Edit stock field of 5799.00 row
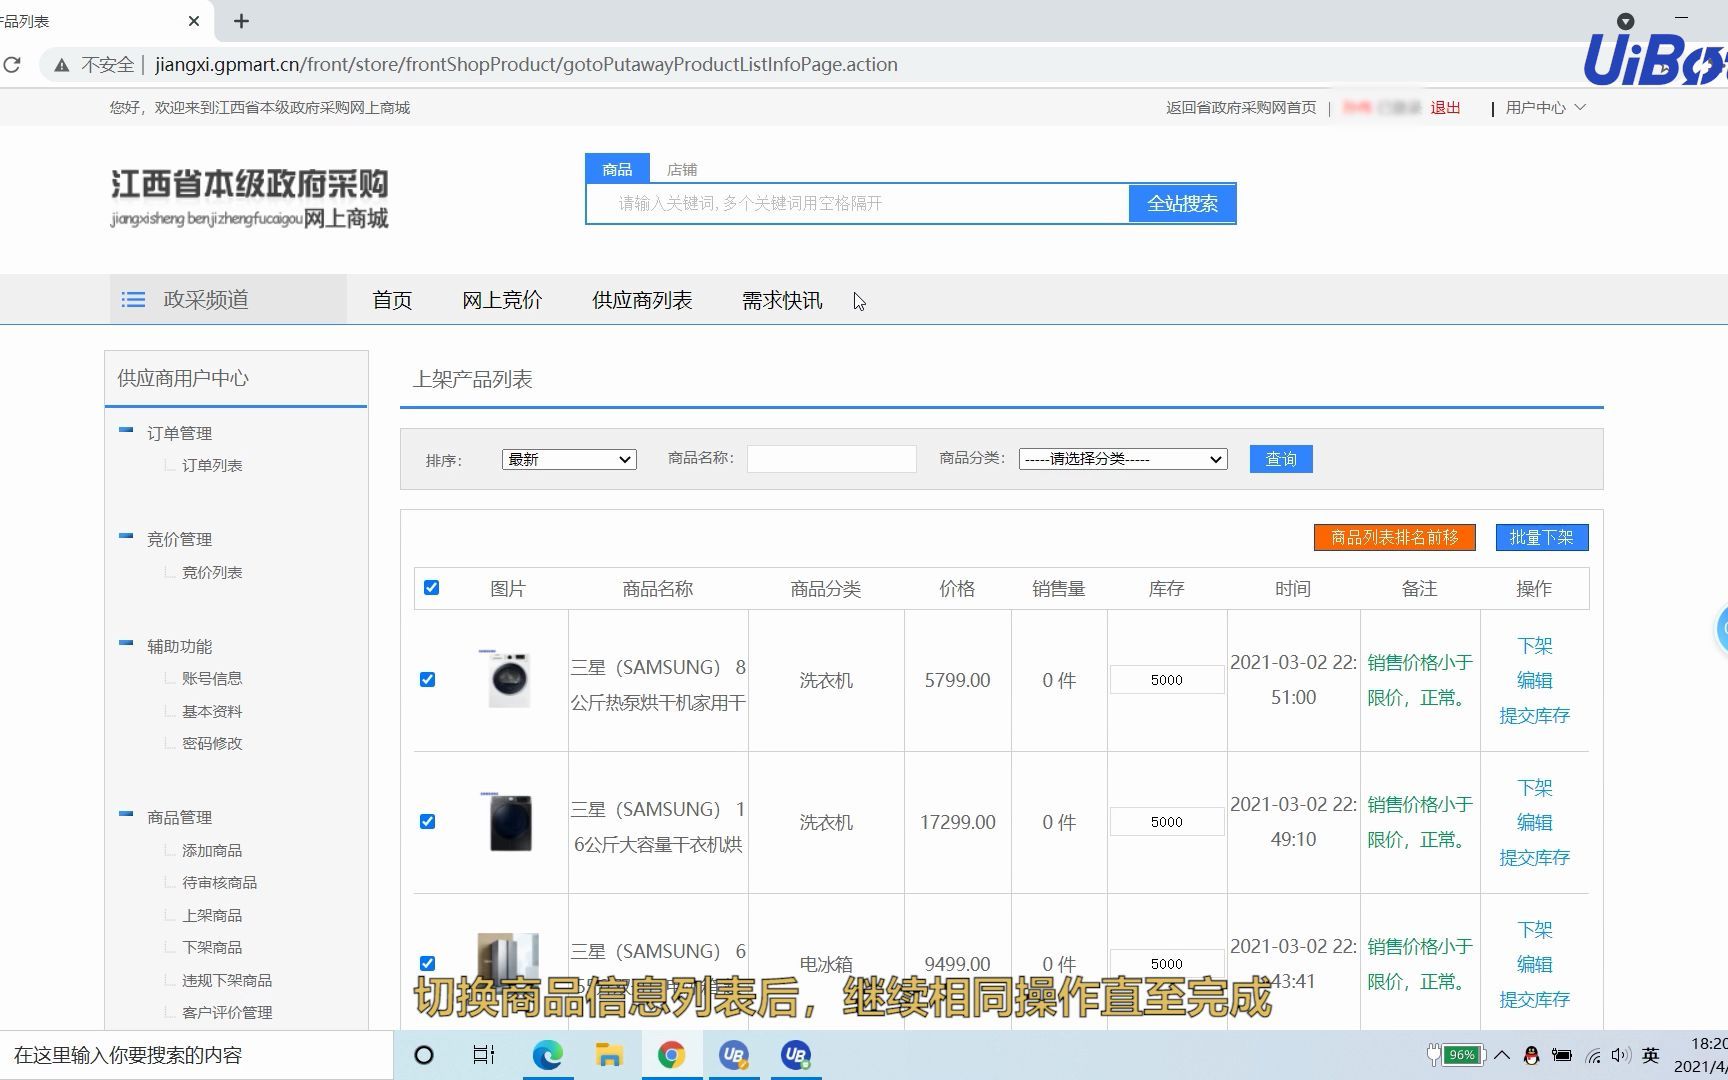Screen dimensions: 1728x1080 coord(1167,680)
